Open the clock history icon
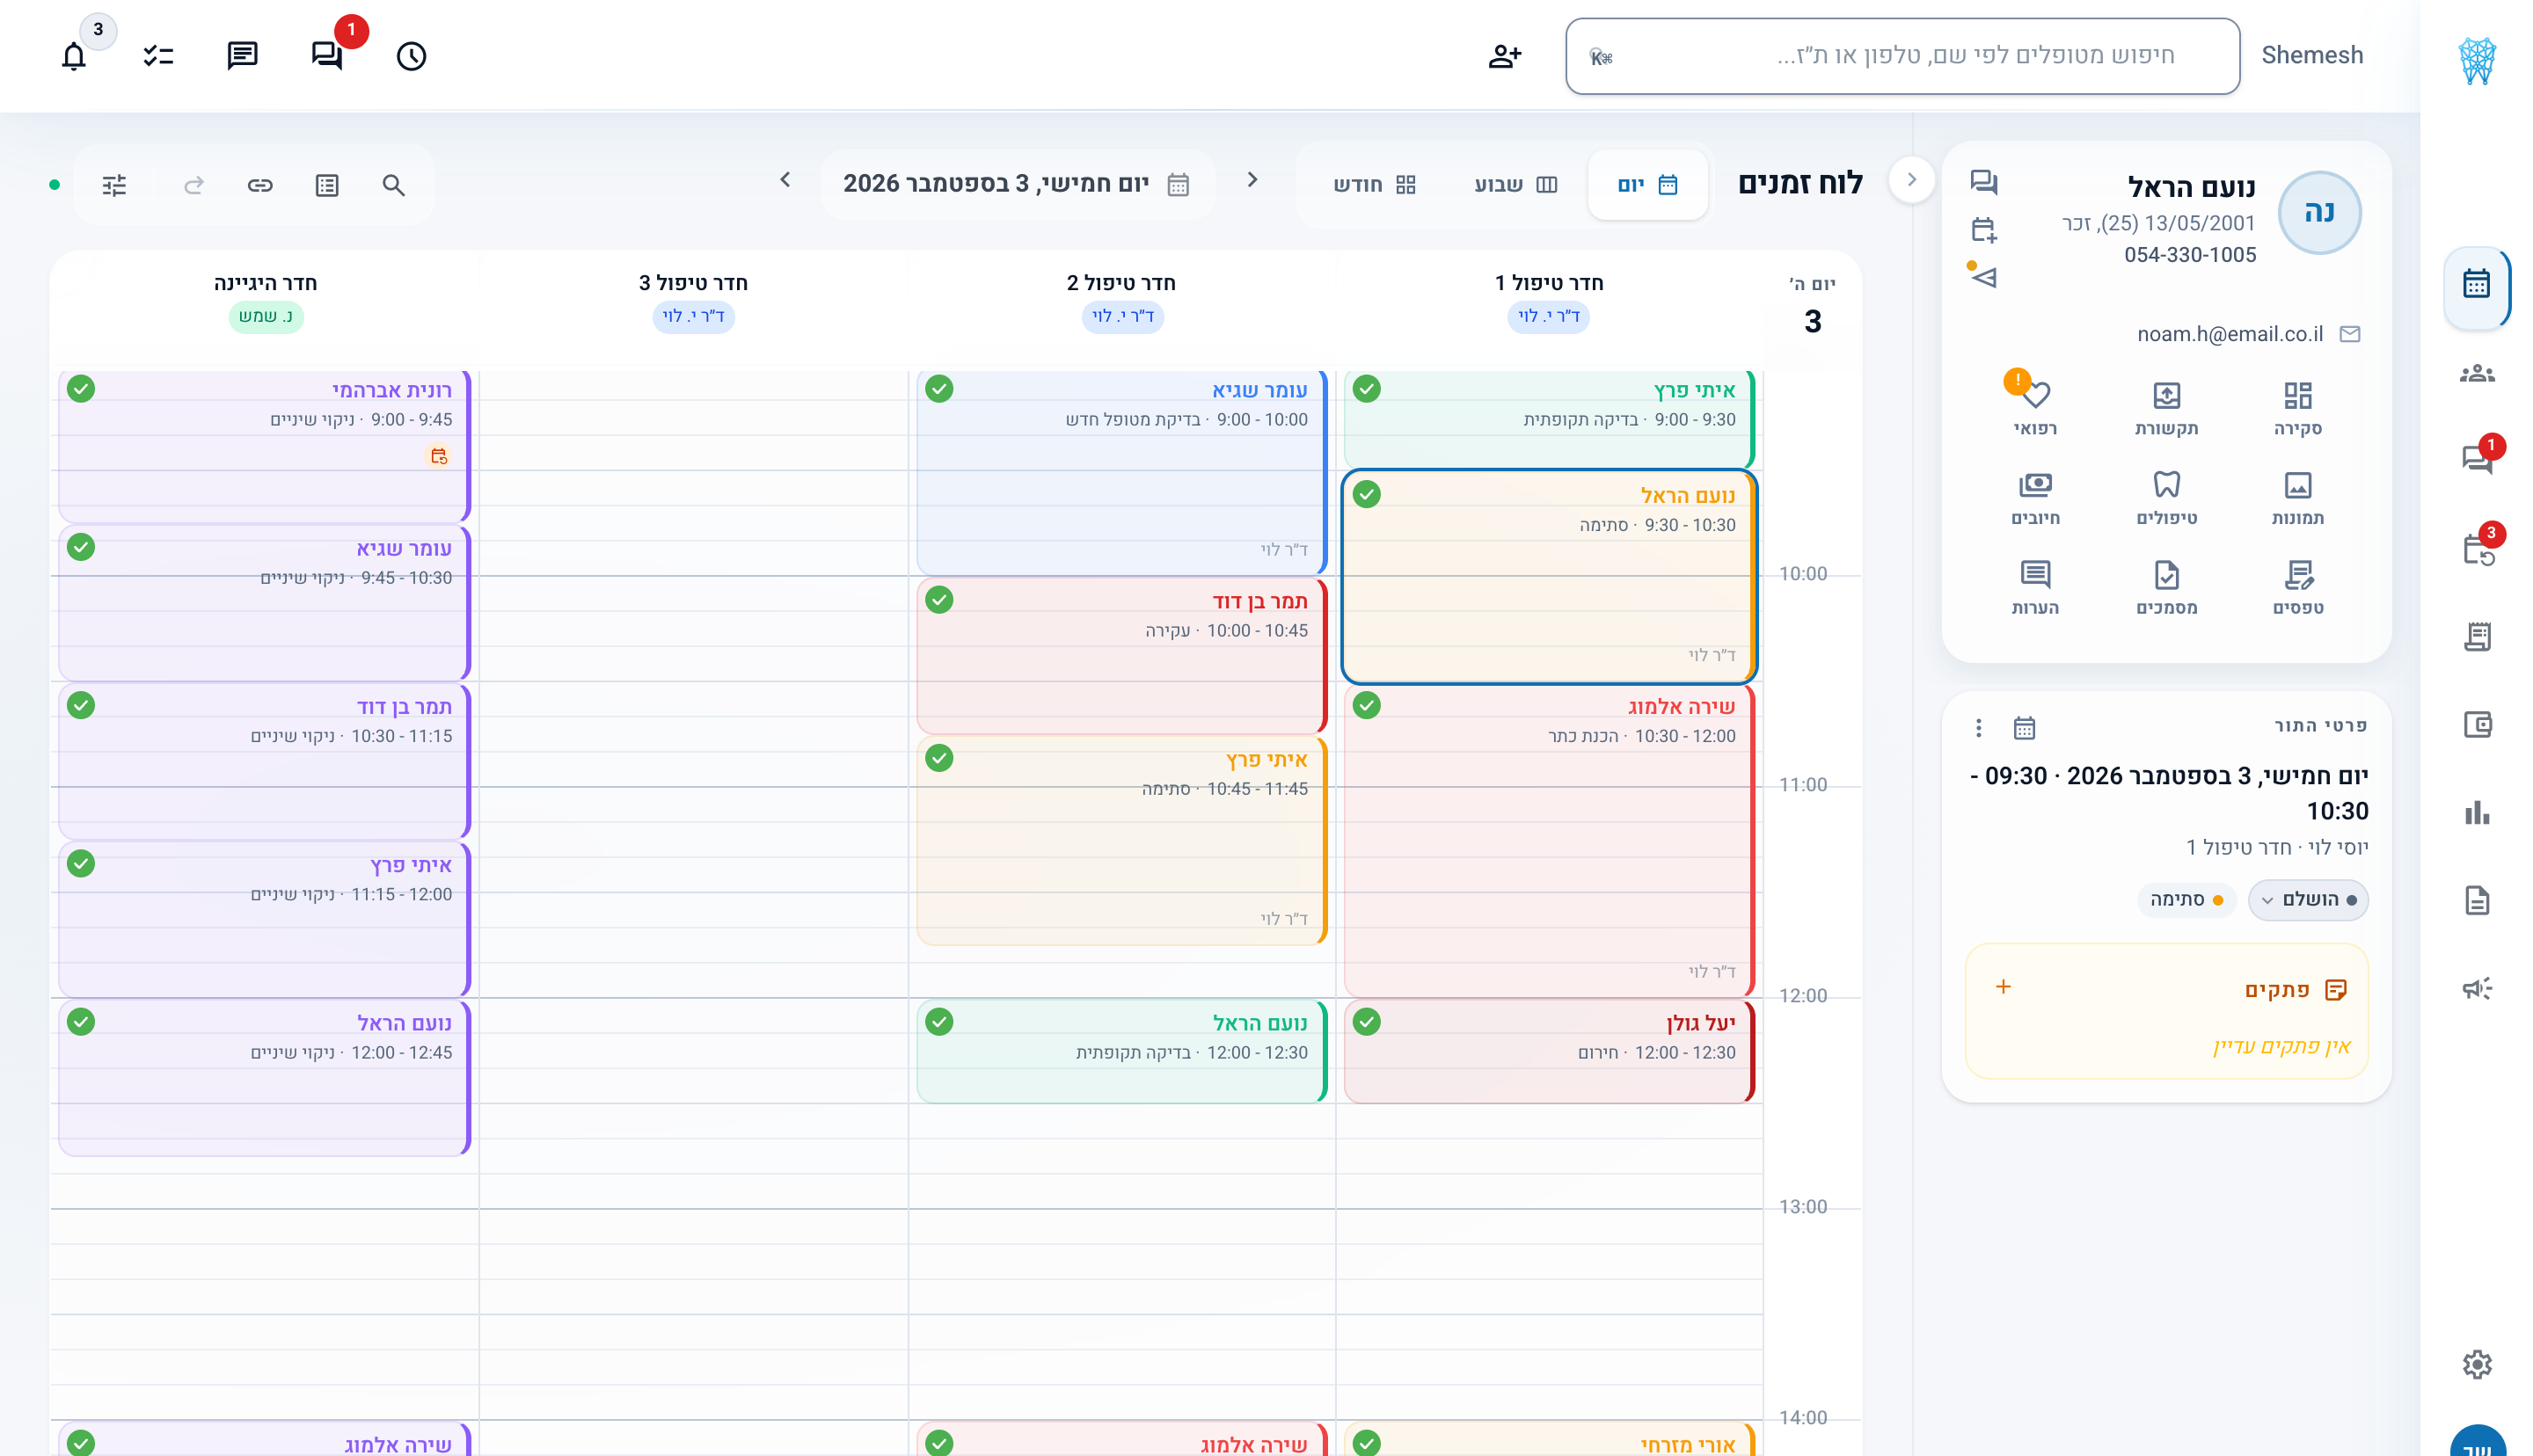This screenshot has width=2533, height=1456. click(411, 56)
